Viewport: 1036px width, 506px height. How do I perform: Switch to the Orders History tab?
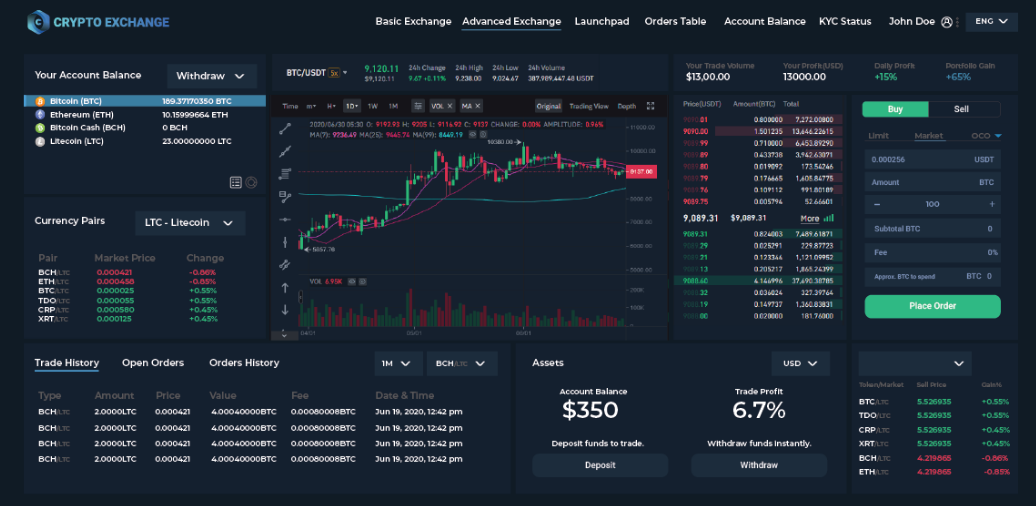(x=244, y=363)
